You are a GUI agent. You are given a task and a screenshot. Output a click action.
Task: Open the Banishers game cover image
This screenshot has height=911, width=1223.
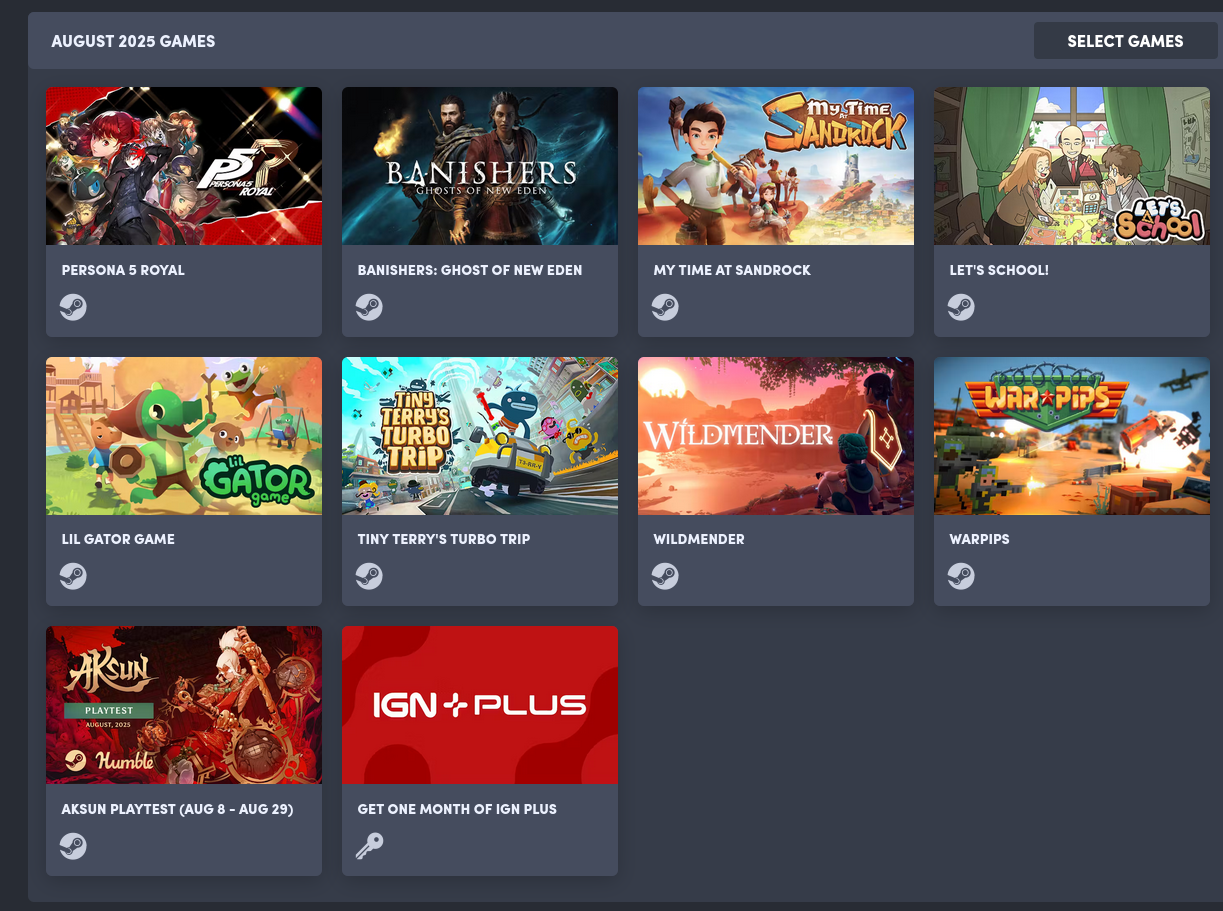[480, 166]
